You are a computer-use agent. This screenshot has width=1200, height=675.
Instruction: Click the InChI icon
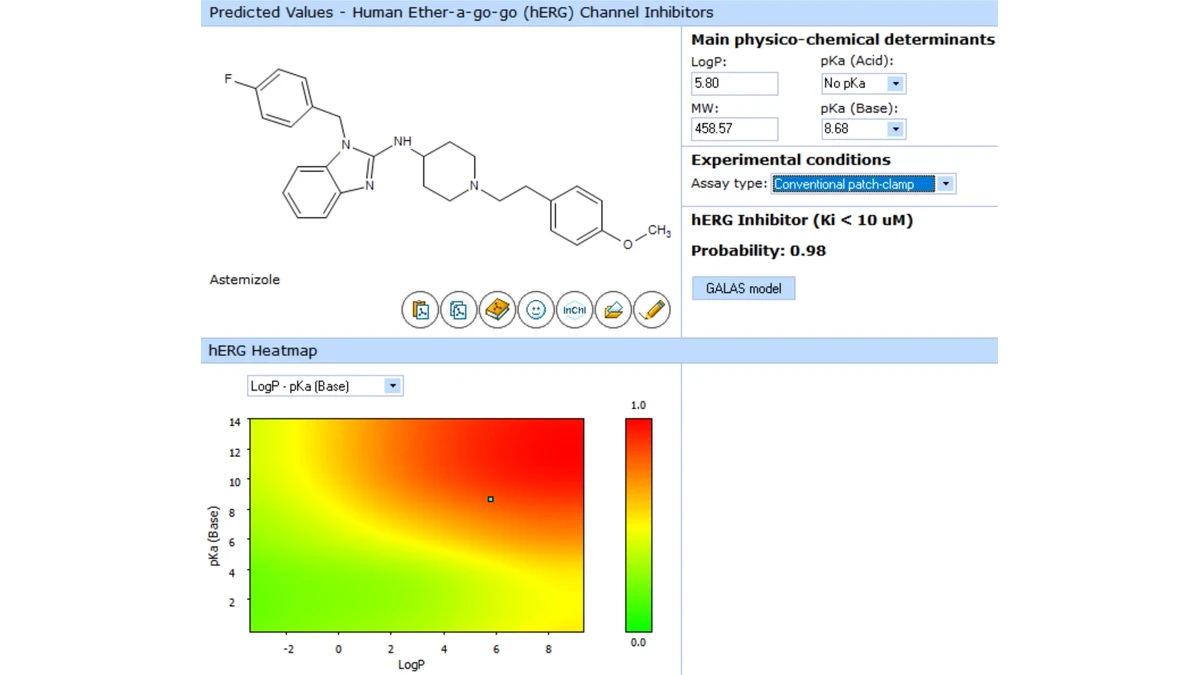pos(574,310)
